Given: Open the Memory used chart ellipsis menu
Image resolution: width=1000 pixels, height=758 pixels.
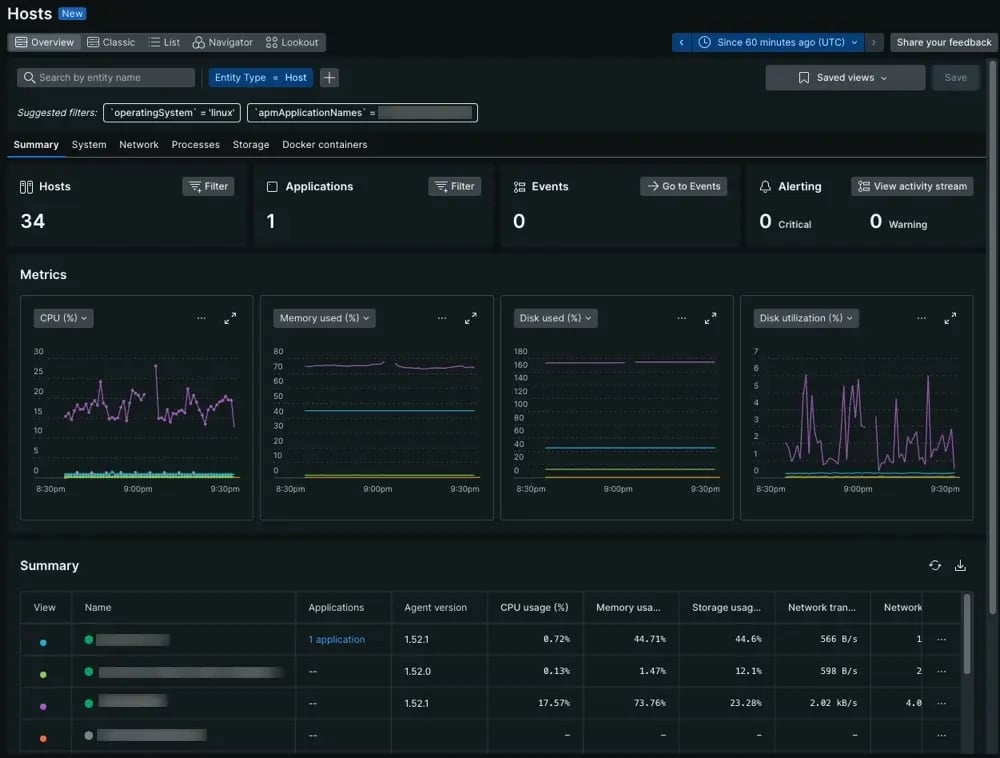Looking at the screenshot, I should (x=442, y=317).
